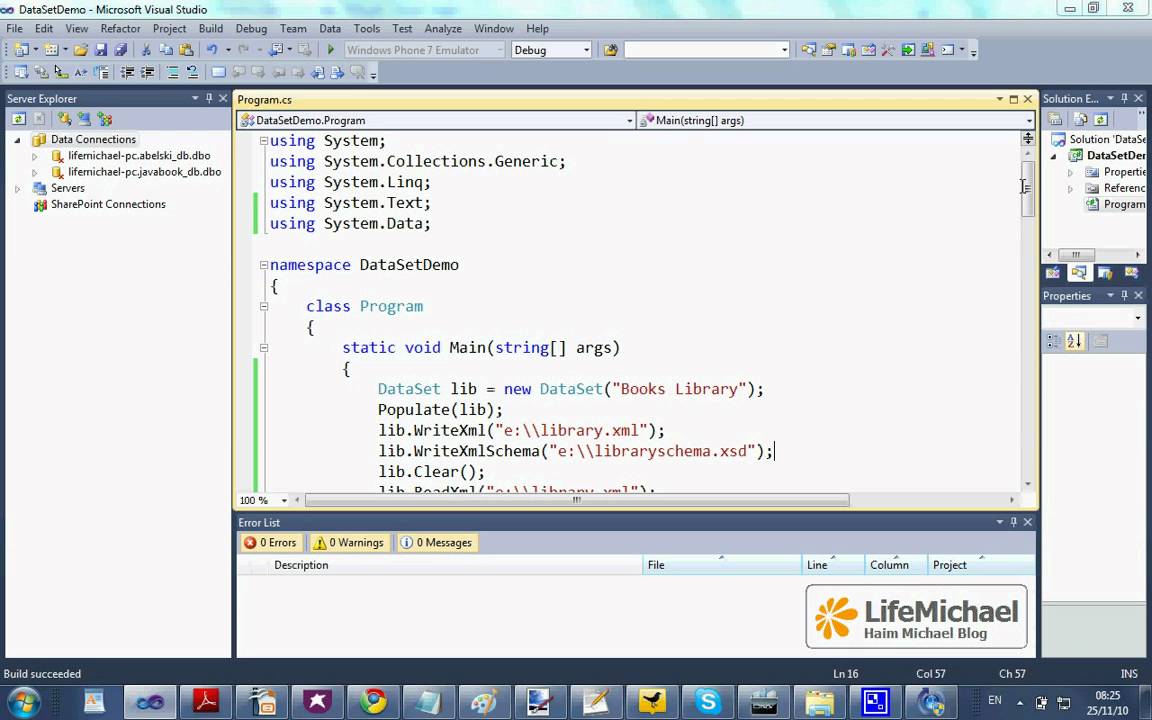Toggle a bookmark on the current line
The image size is (1152, 720).
[218, 72]
